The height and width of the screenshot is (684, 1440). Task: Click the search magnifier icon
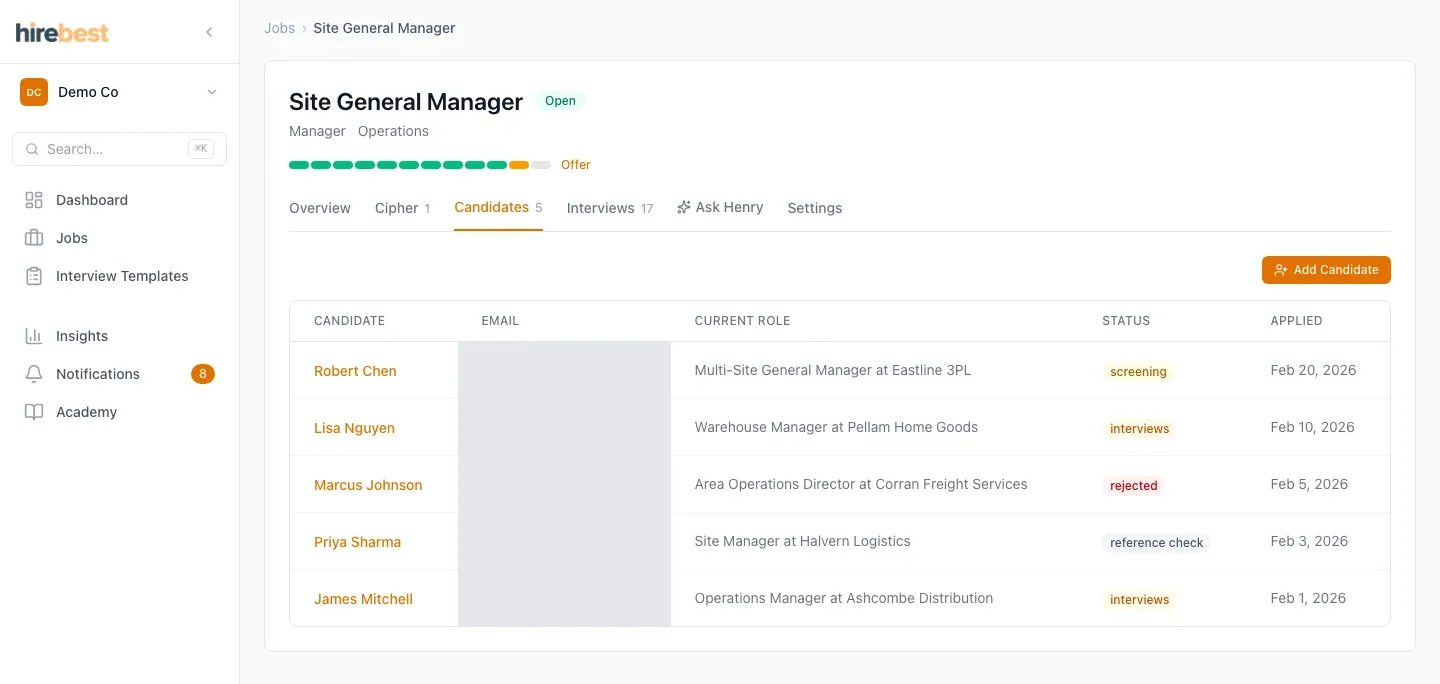[x=33, y=149]
